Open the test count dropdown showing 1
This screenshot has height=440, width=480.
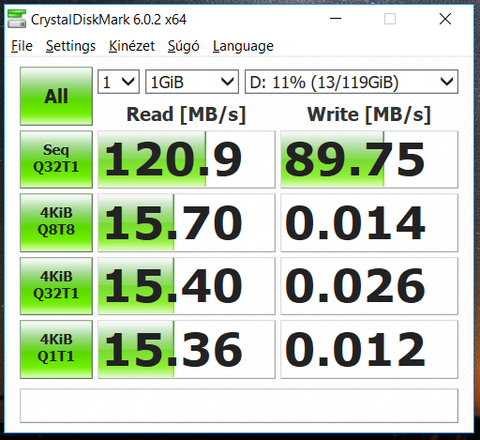(118, 82)
